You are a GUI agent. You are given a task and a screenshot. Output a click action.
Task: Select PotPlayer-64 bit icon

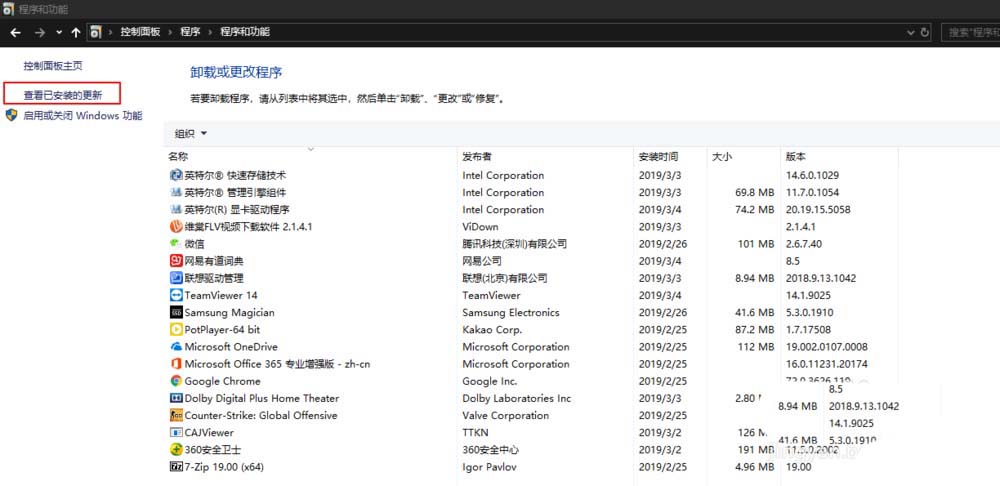[x=176, y=330]
